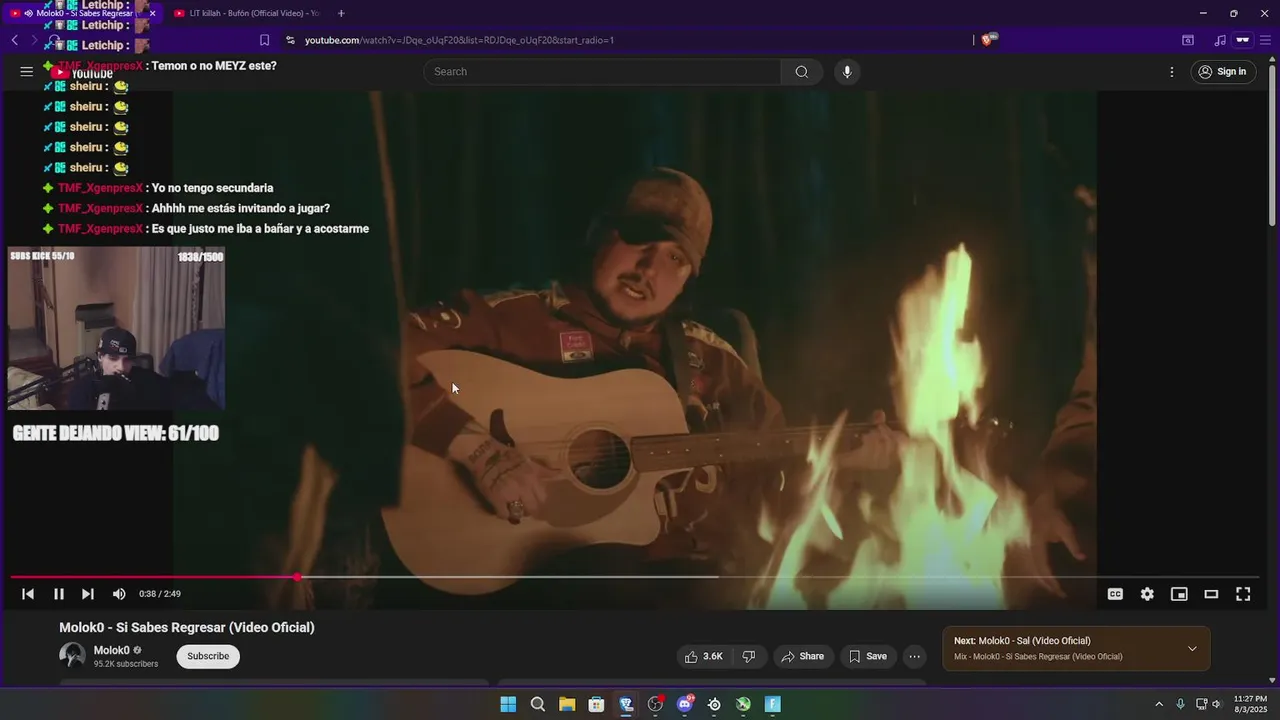Mute the video volume
Image resolution: width=1280 pixels, height=720 pixels.
(x=119, y=594)
